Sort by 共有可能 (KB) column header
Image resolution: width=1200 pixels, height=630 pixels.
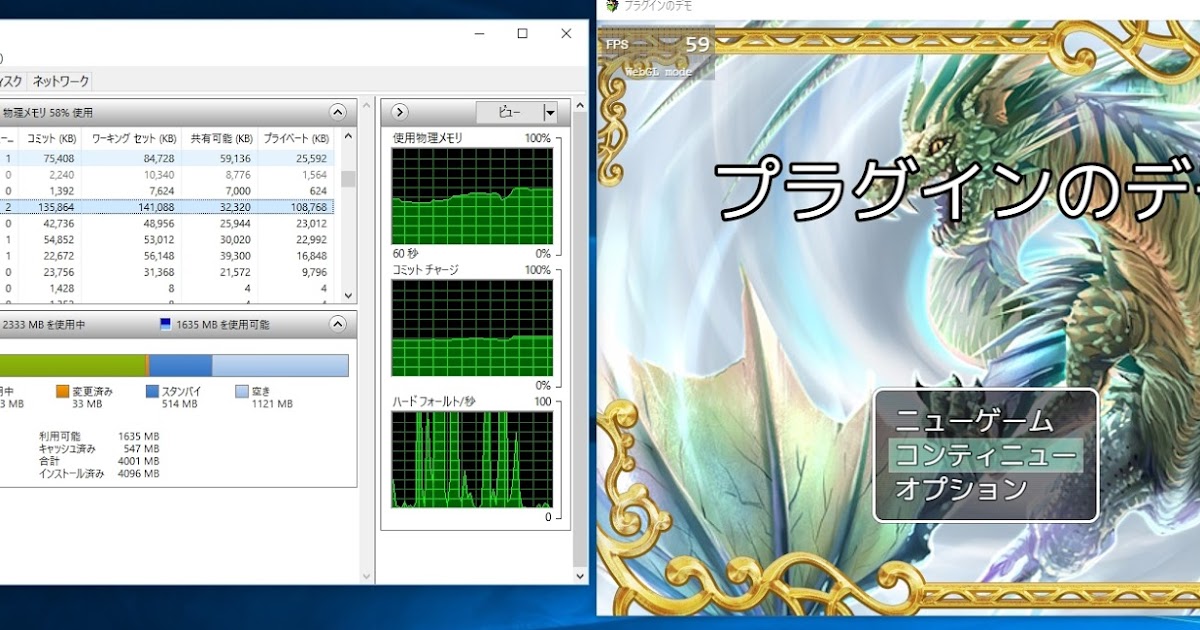tap(220, 139)
